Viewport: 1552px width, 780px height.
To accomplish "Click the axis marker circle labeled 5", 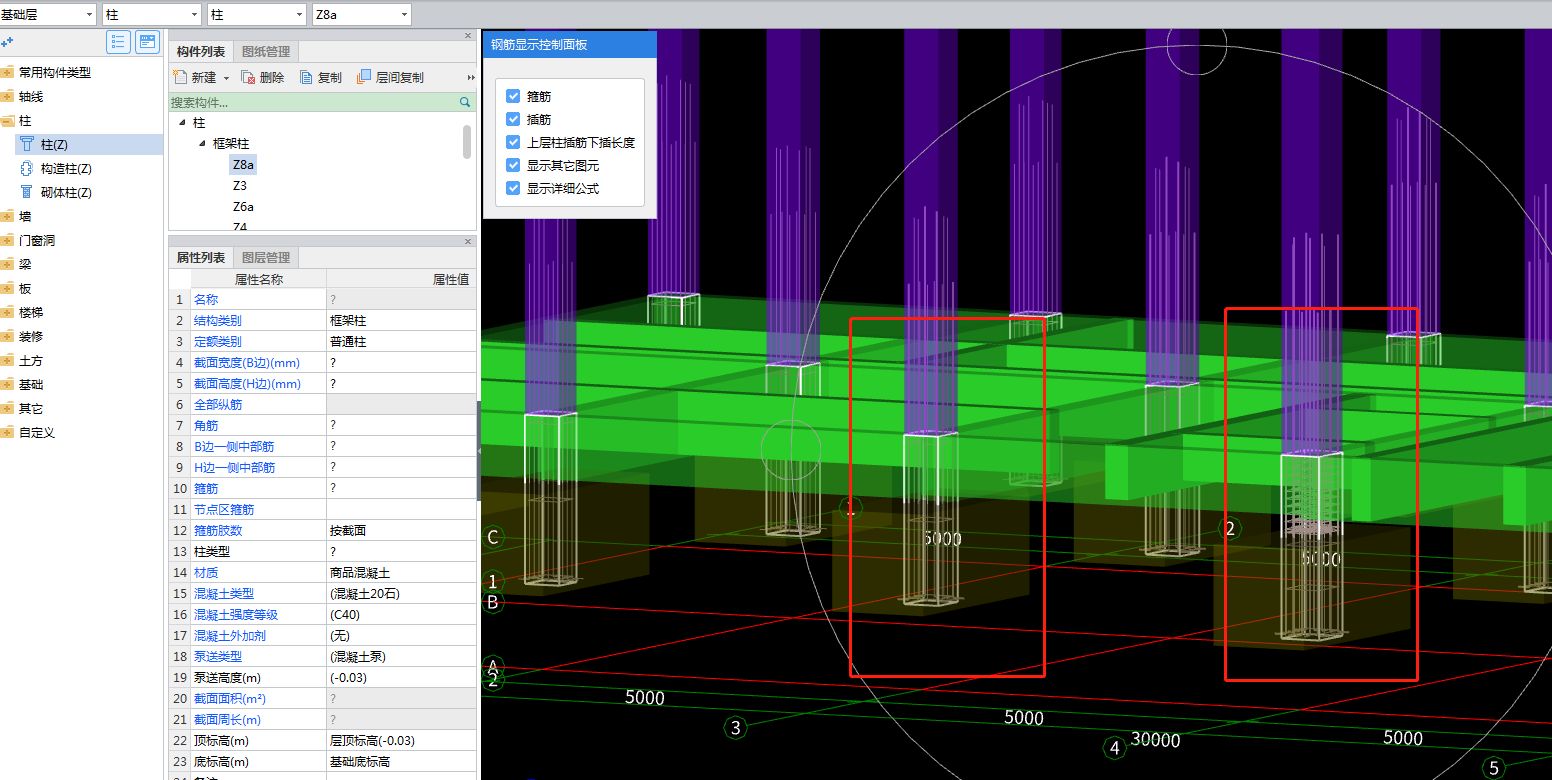I will (x=1494, y=767).
